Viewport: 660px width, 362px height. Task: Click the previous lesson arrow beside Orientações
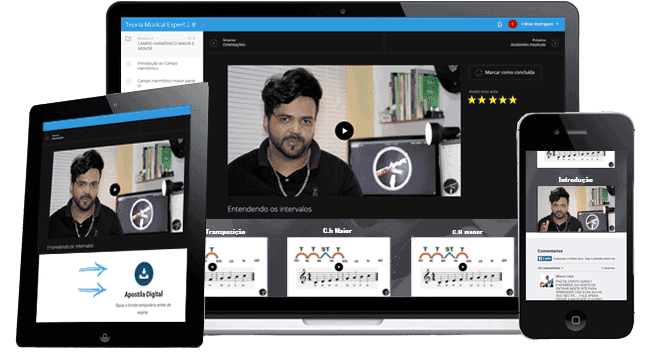pyautogui.click(x=213, y=43)
